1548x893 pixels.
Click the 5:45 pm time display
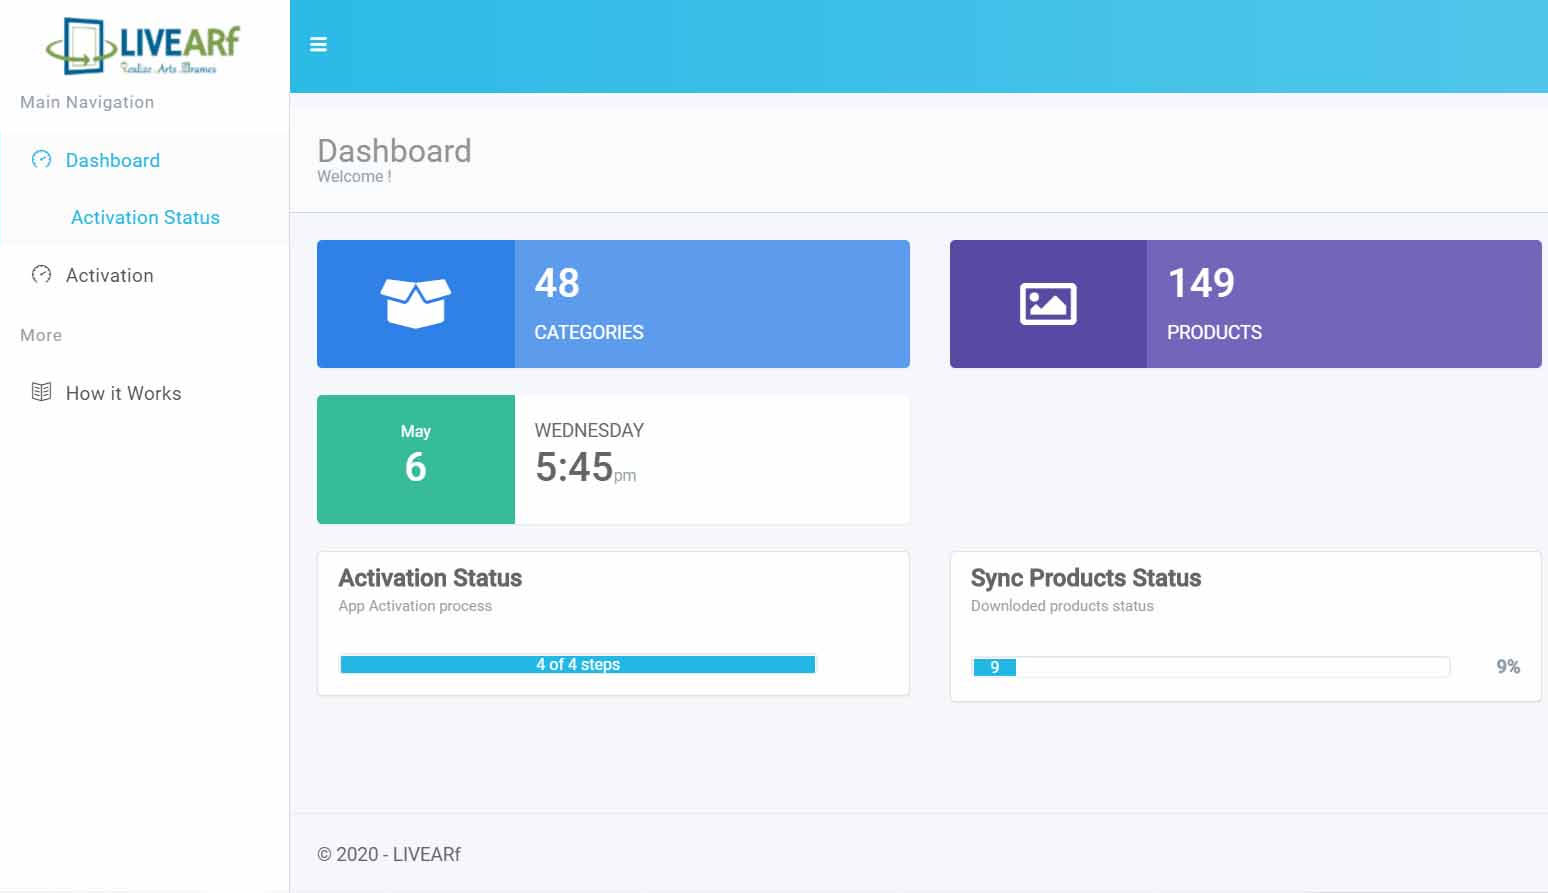[585, 467]
